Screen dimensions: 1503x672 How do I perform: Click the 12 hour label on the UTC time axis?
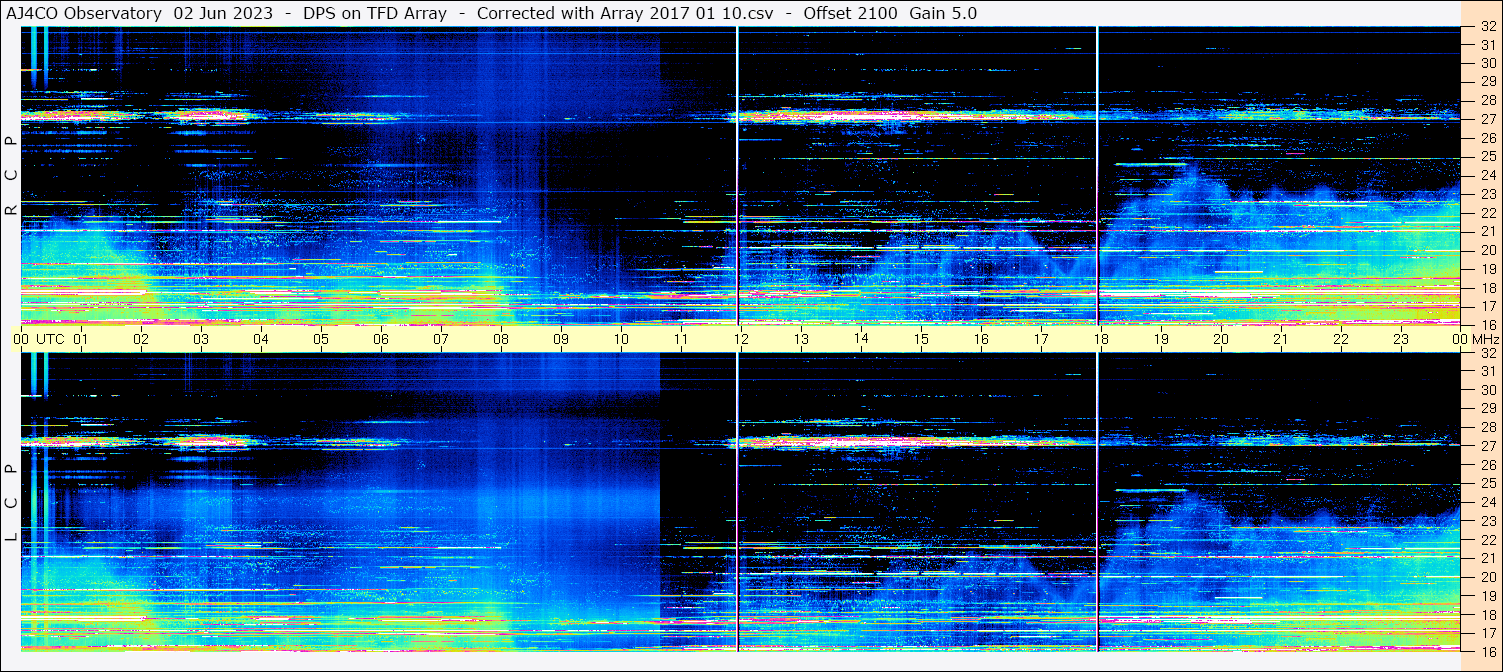coord(741,339)
